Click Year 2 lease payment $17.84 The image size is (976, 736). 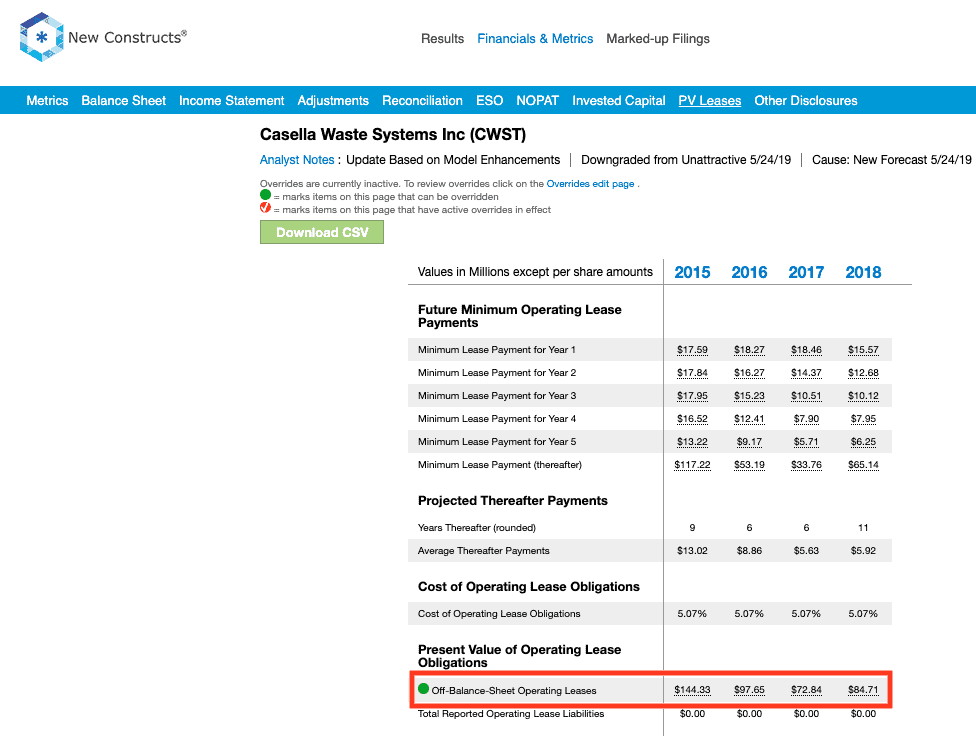(692, 373)
